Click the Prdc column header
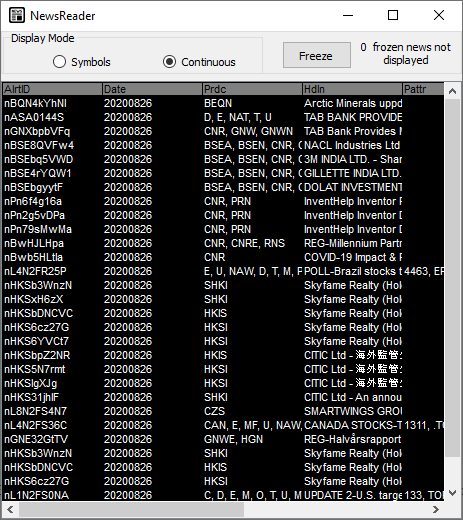 (x=252, y=89)
